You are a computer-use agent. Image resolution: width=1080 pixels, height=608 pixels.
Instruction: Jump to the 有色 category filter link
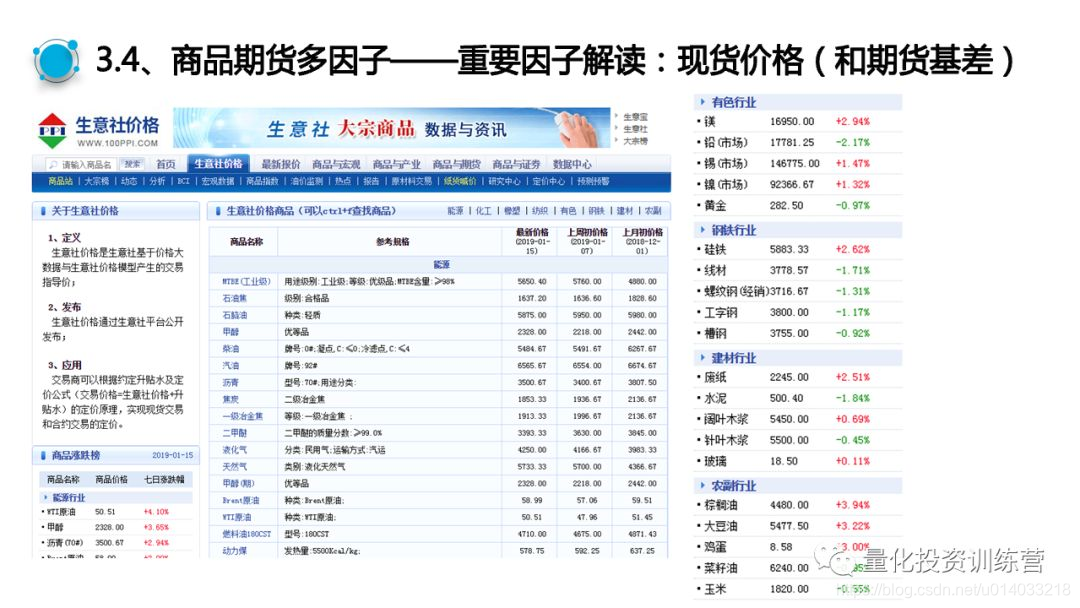click(x=568, y=211)
